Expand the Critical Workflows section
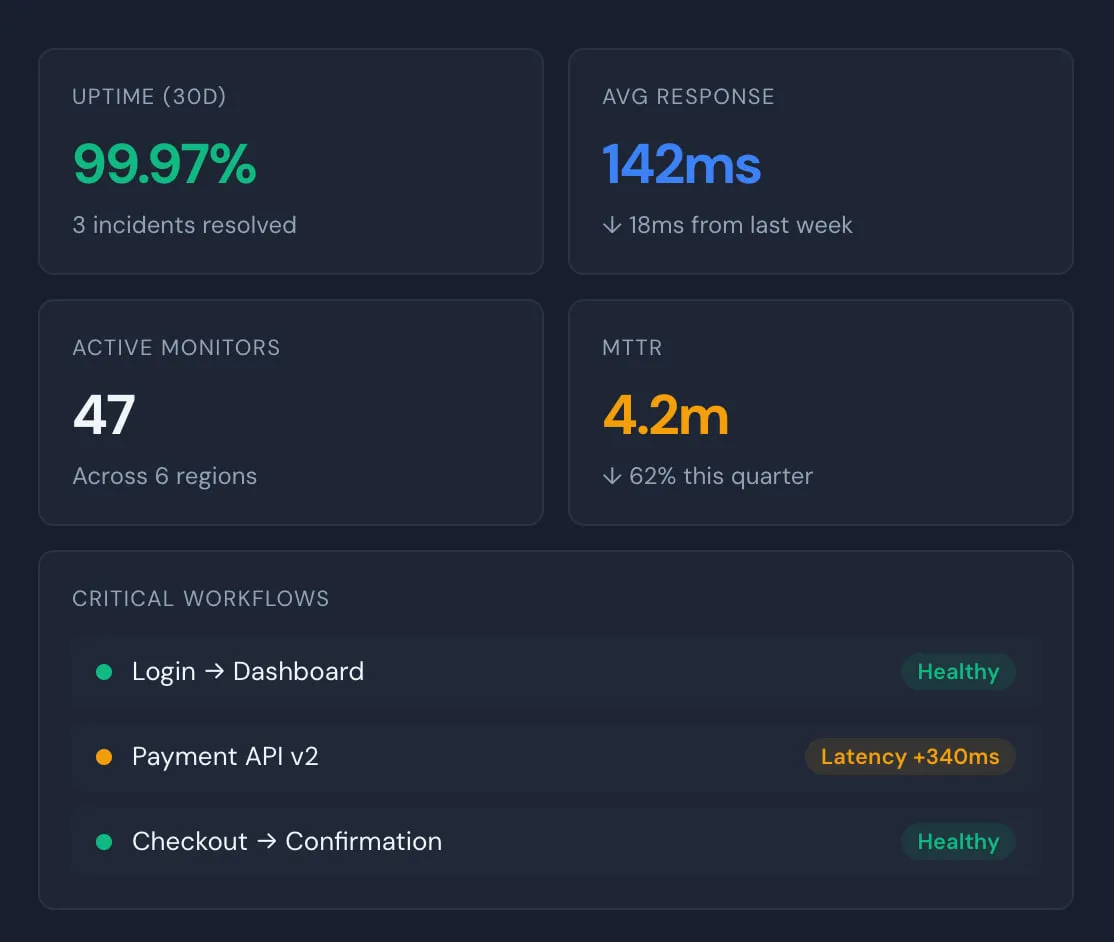 tap(200, 598)
